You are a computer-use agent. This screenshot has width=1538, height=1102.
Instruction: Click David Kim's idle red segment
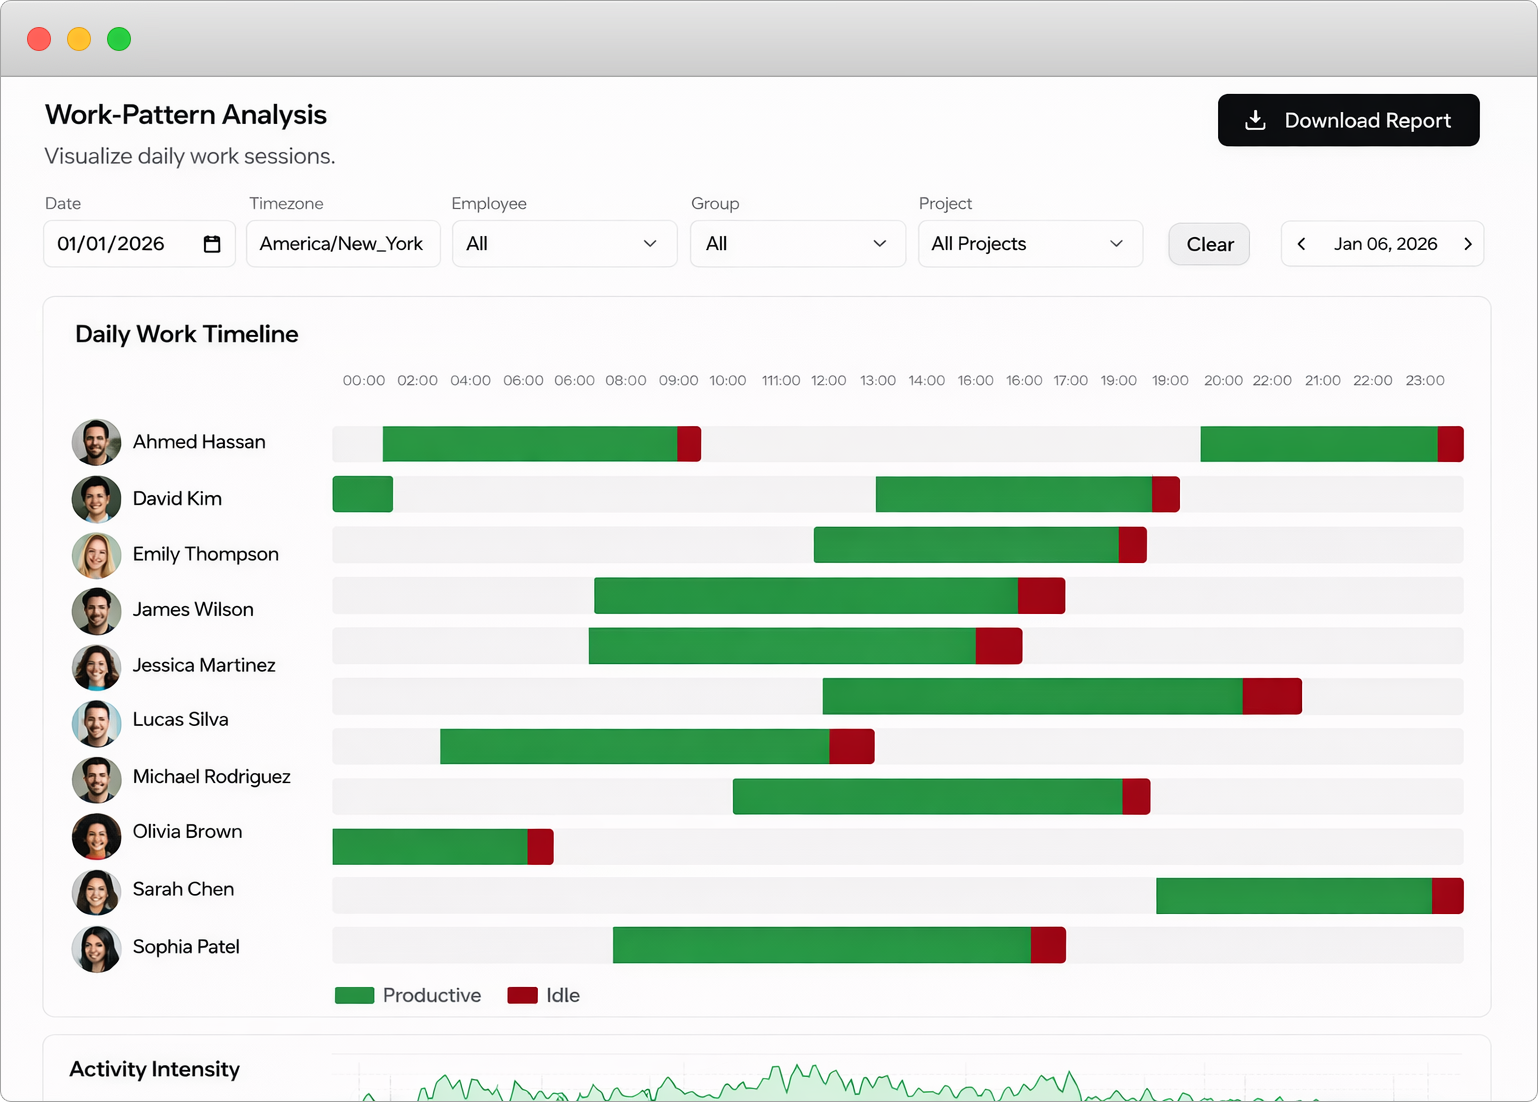[1166, 494]
